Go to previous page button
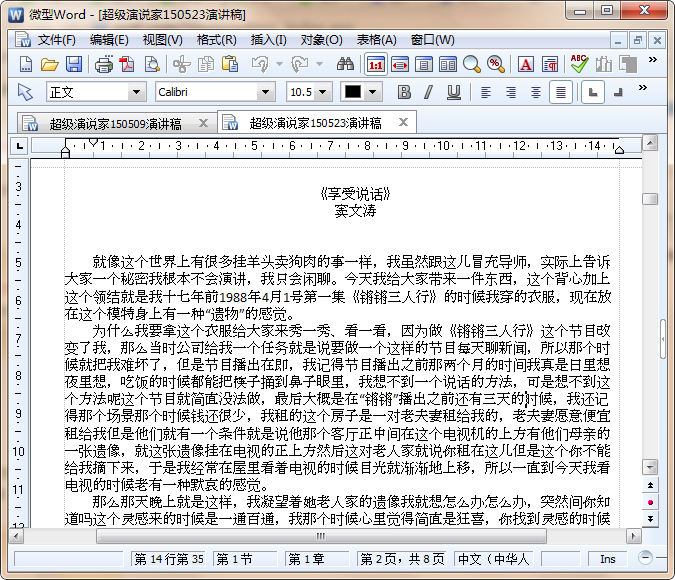The height and width of the screenshot is (580, 675). pyautogui.click(x=650, y=485)
